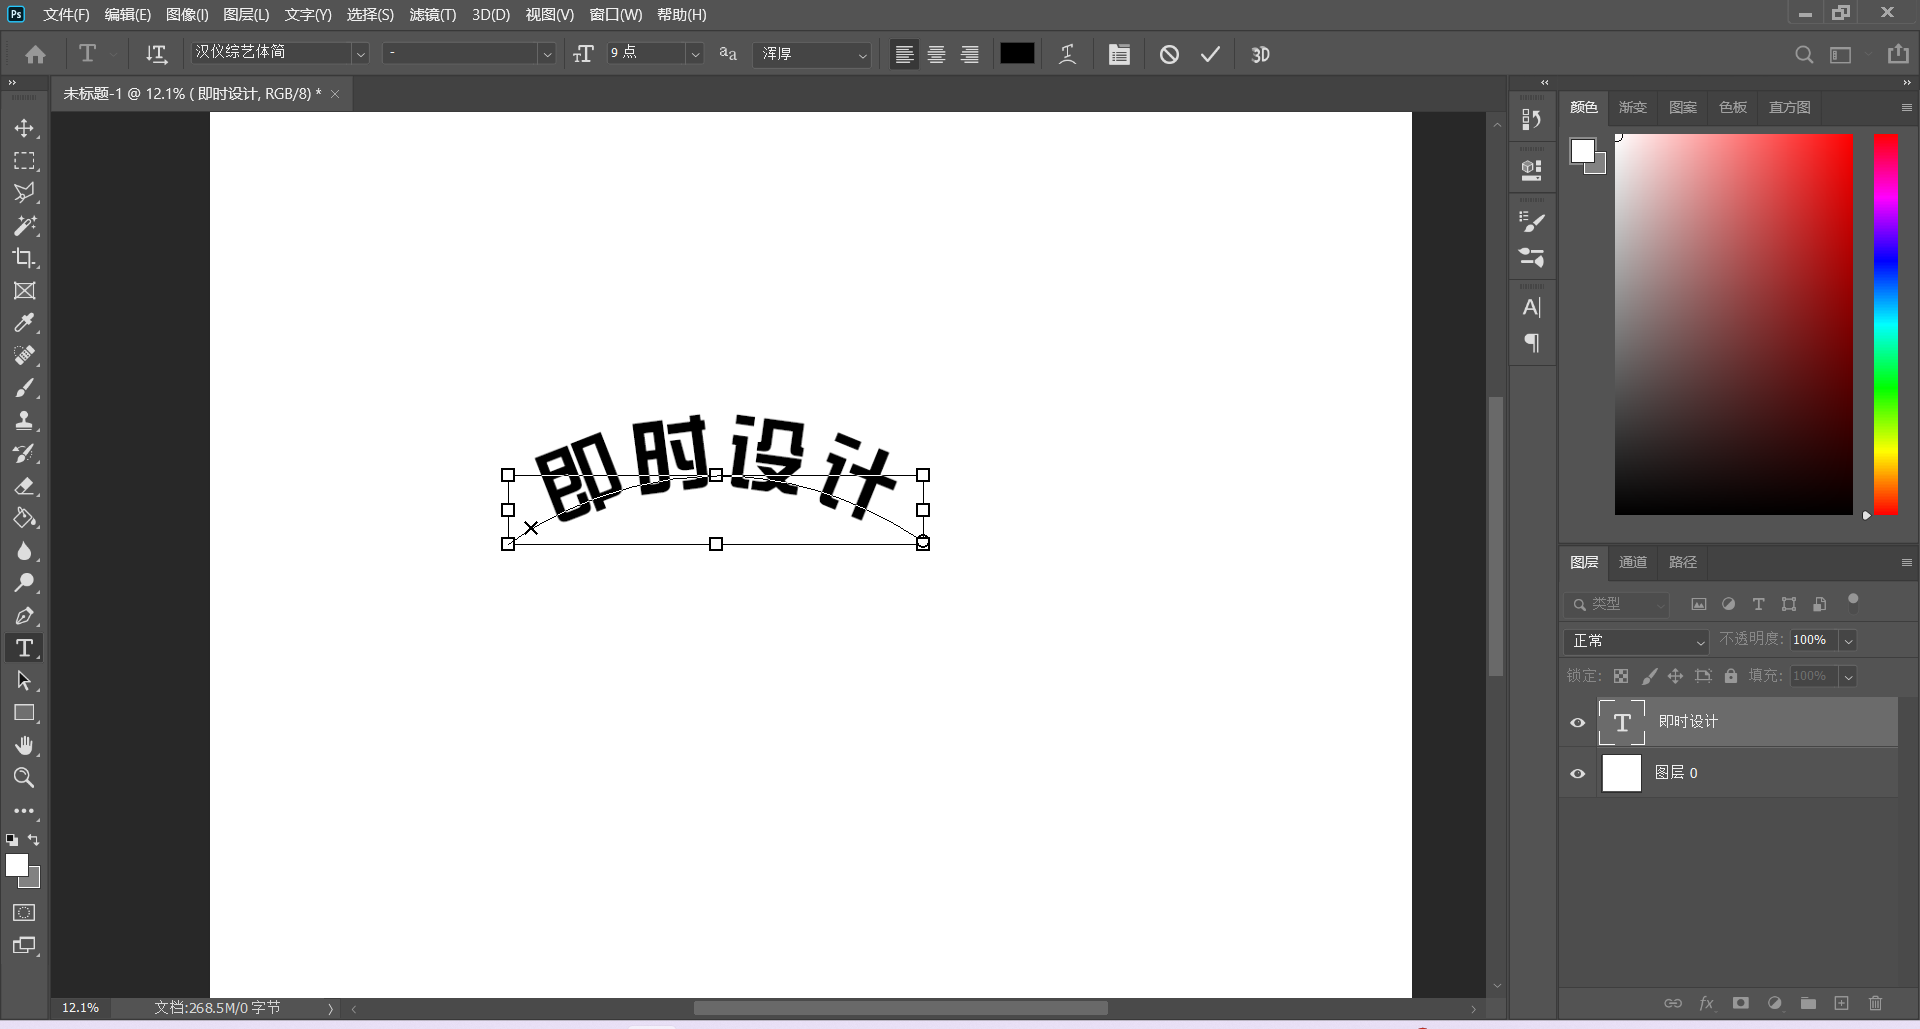Click the layer opacity input field
This screenshot has width=1920, height=1029.
point(1811,640)
